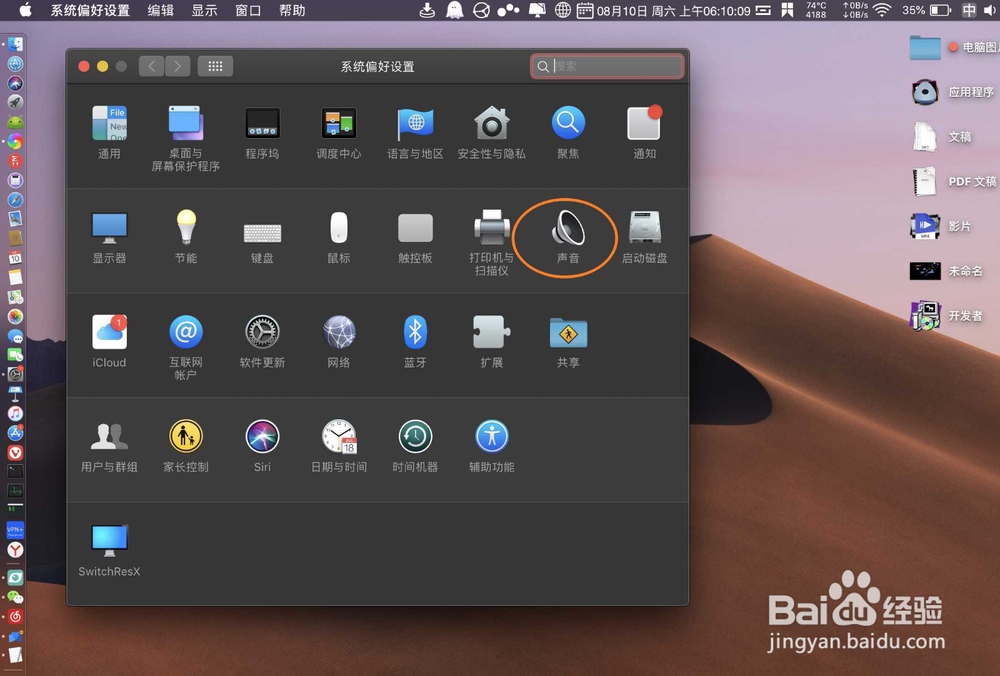Open the red Vivaldi Dock icon
This screenshot has width=1000, height=676.
[x=15, y=453]
